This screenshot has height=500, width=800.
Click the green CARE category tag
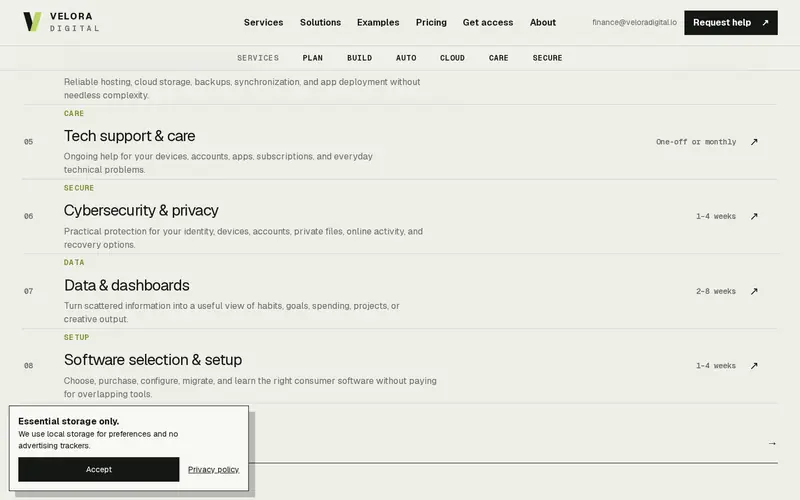tap(74, 113)
